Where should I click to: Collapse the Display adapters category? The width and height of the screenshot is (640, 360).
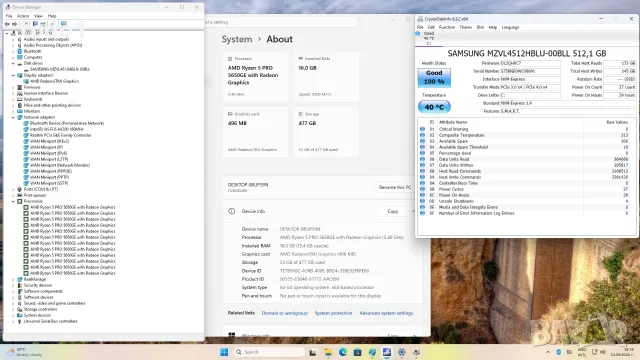point(13,76)
